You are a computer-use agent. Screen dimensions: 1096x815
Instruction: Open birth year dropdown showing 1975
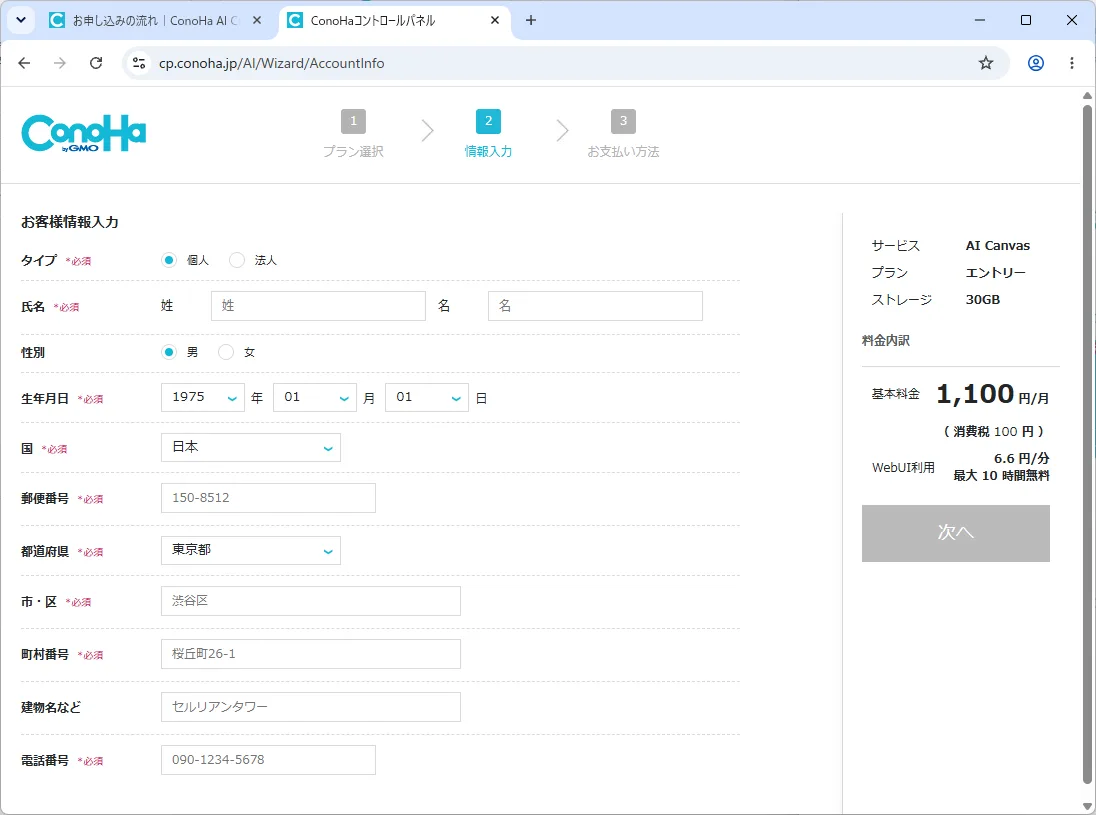(x=203, y=397)
